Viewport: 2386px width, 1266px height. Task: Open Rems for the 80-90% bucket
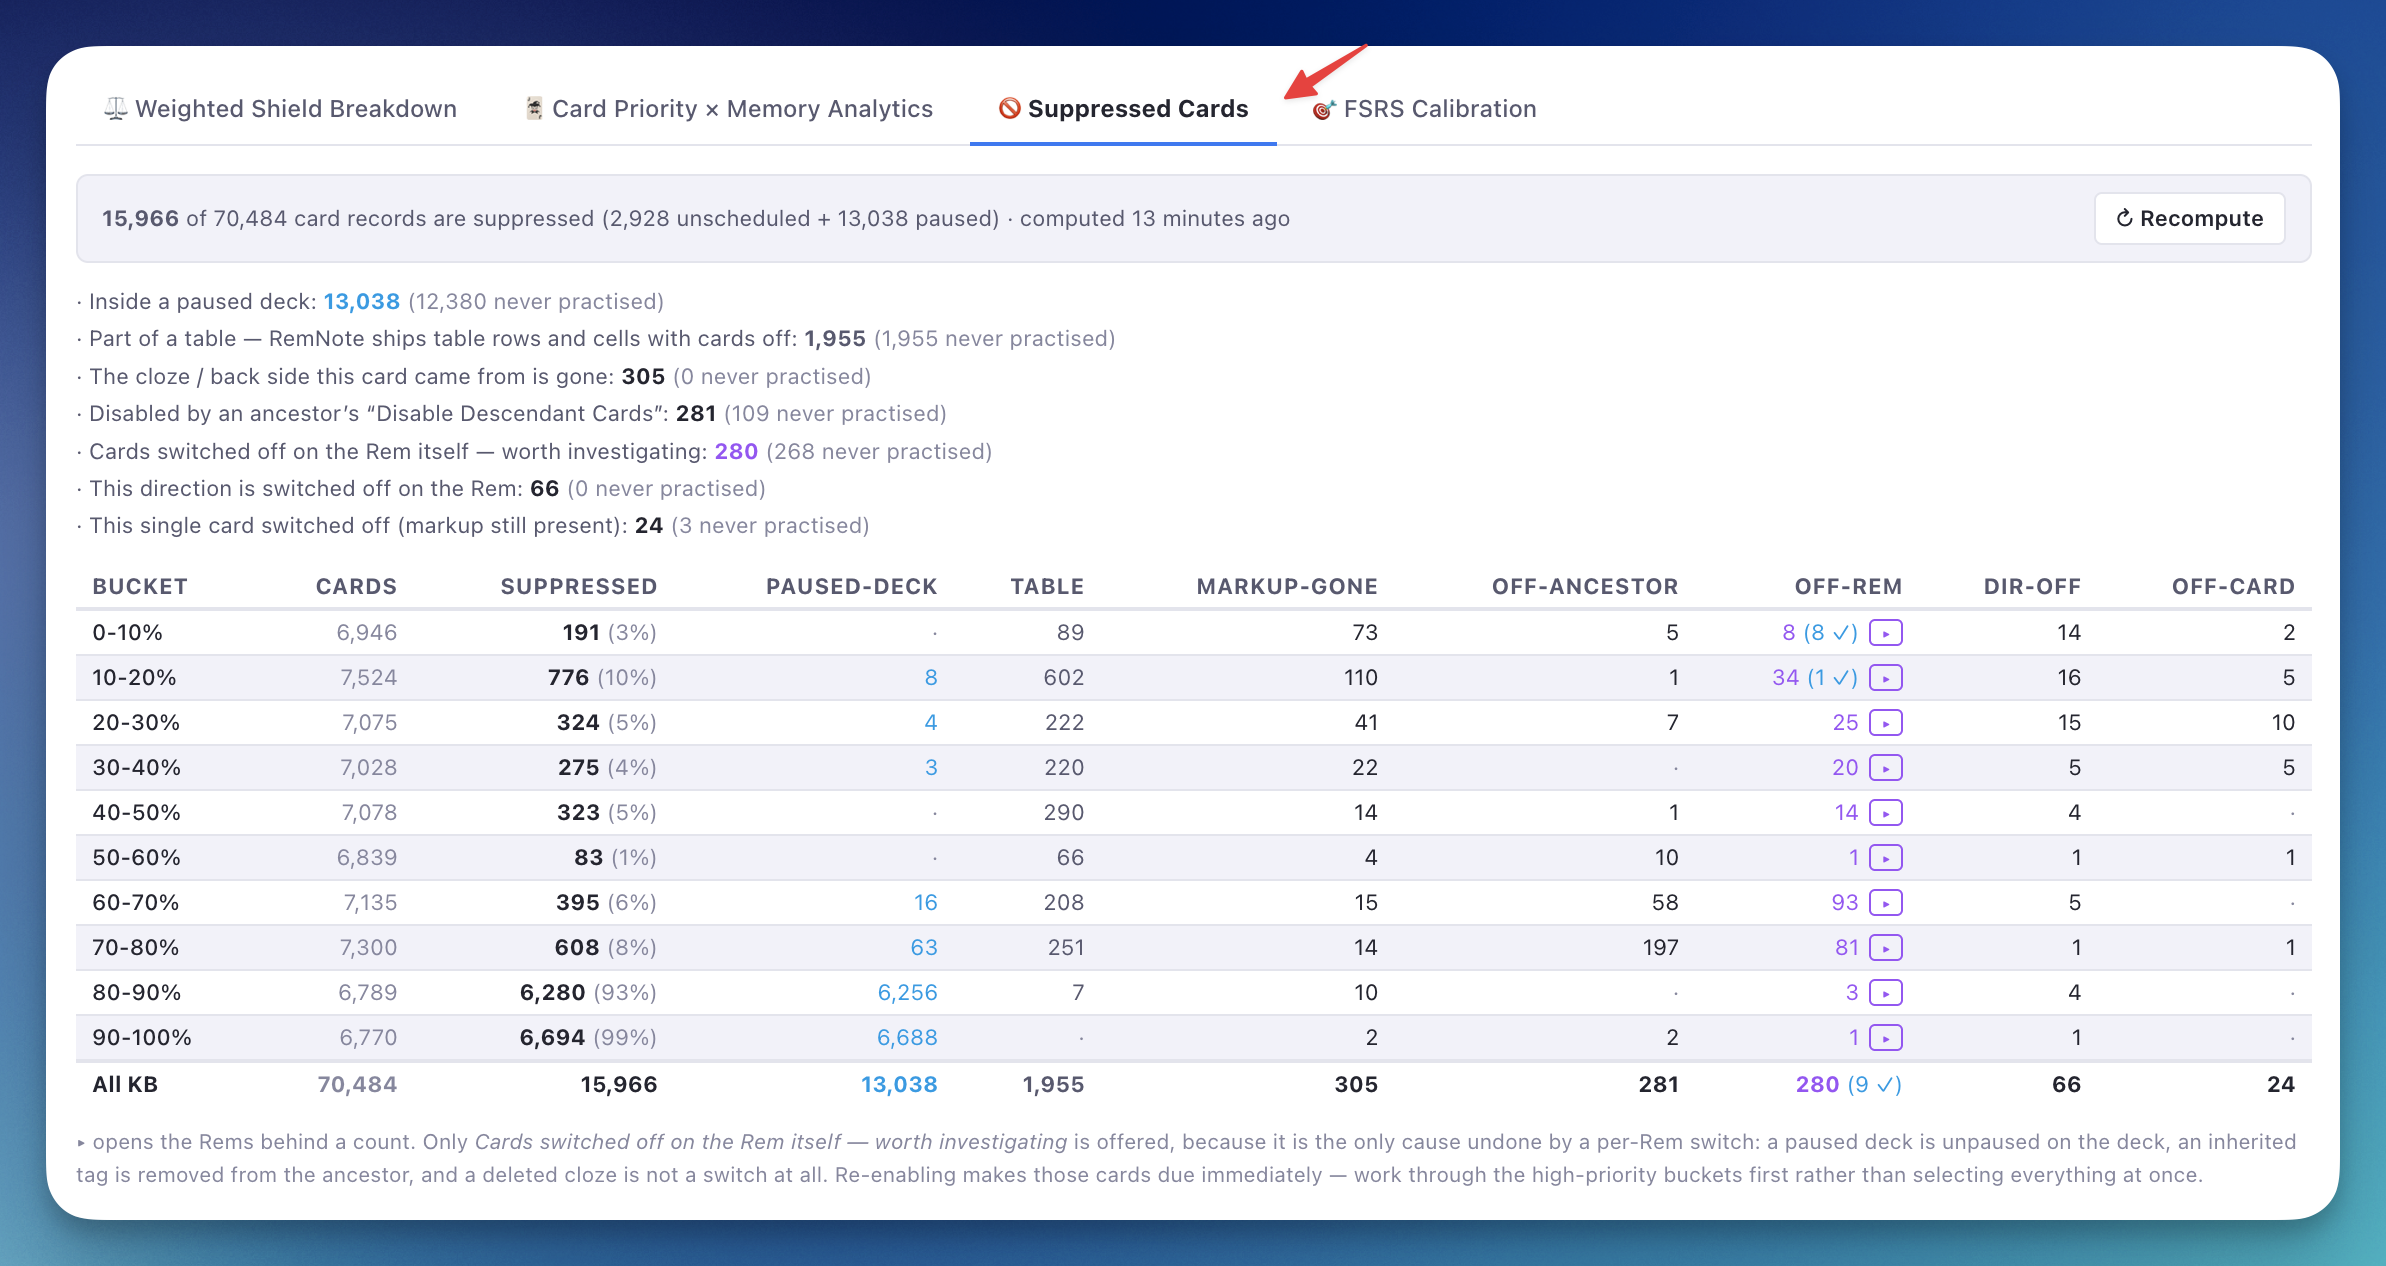[1886, 993]
